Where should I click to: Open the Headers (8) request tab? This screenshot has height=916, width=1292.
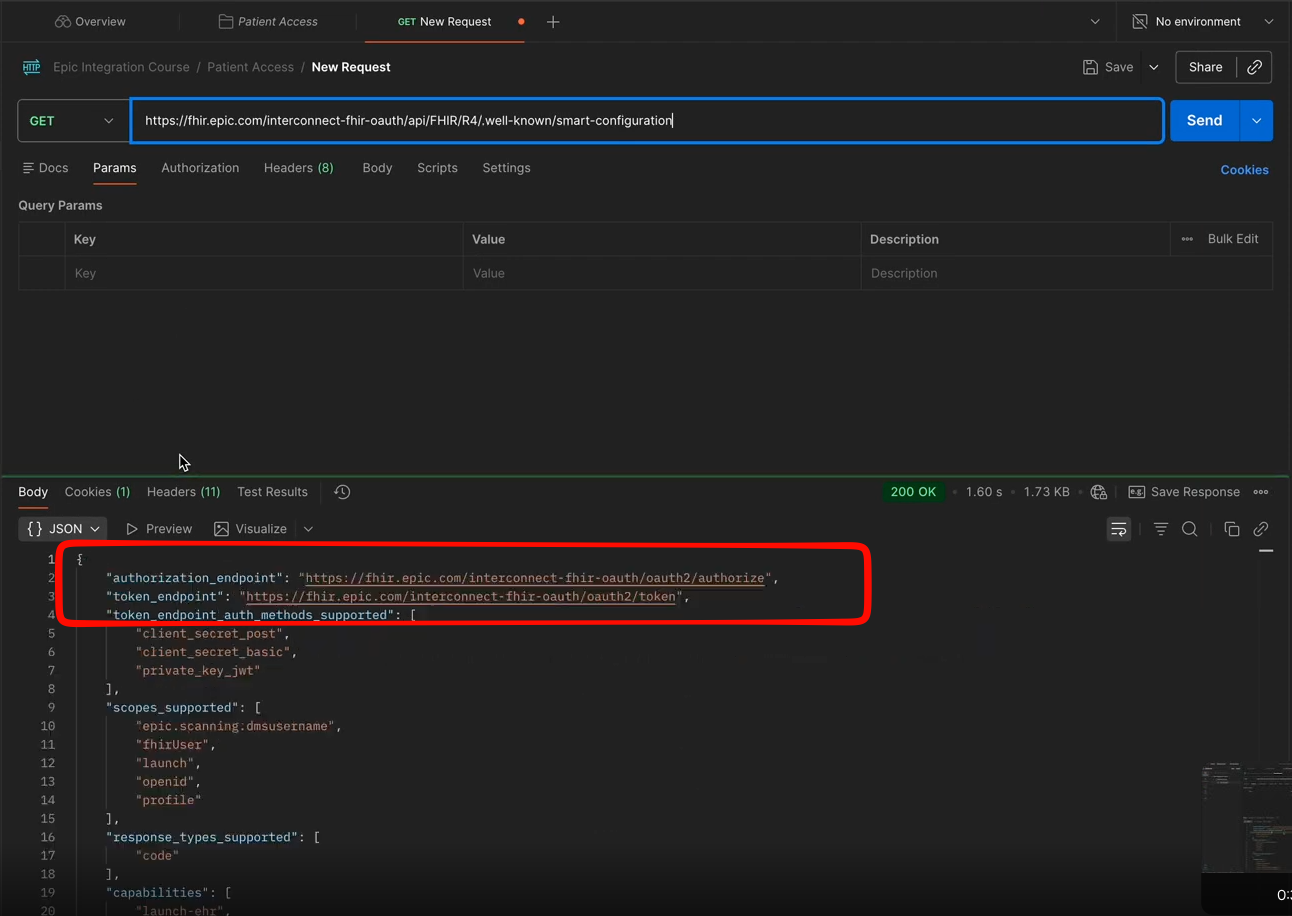coord(298,168)
